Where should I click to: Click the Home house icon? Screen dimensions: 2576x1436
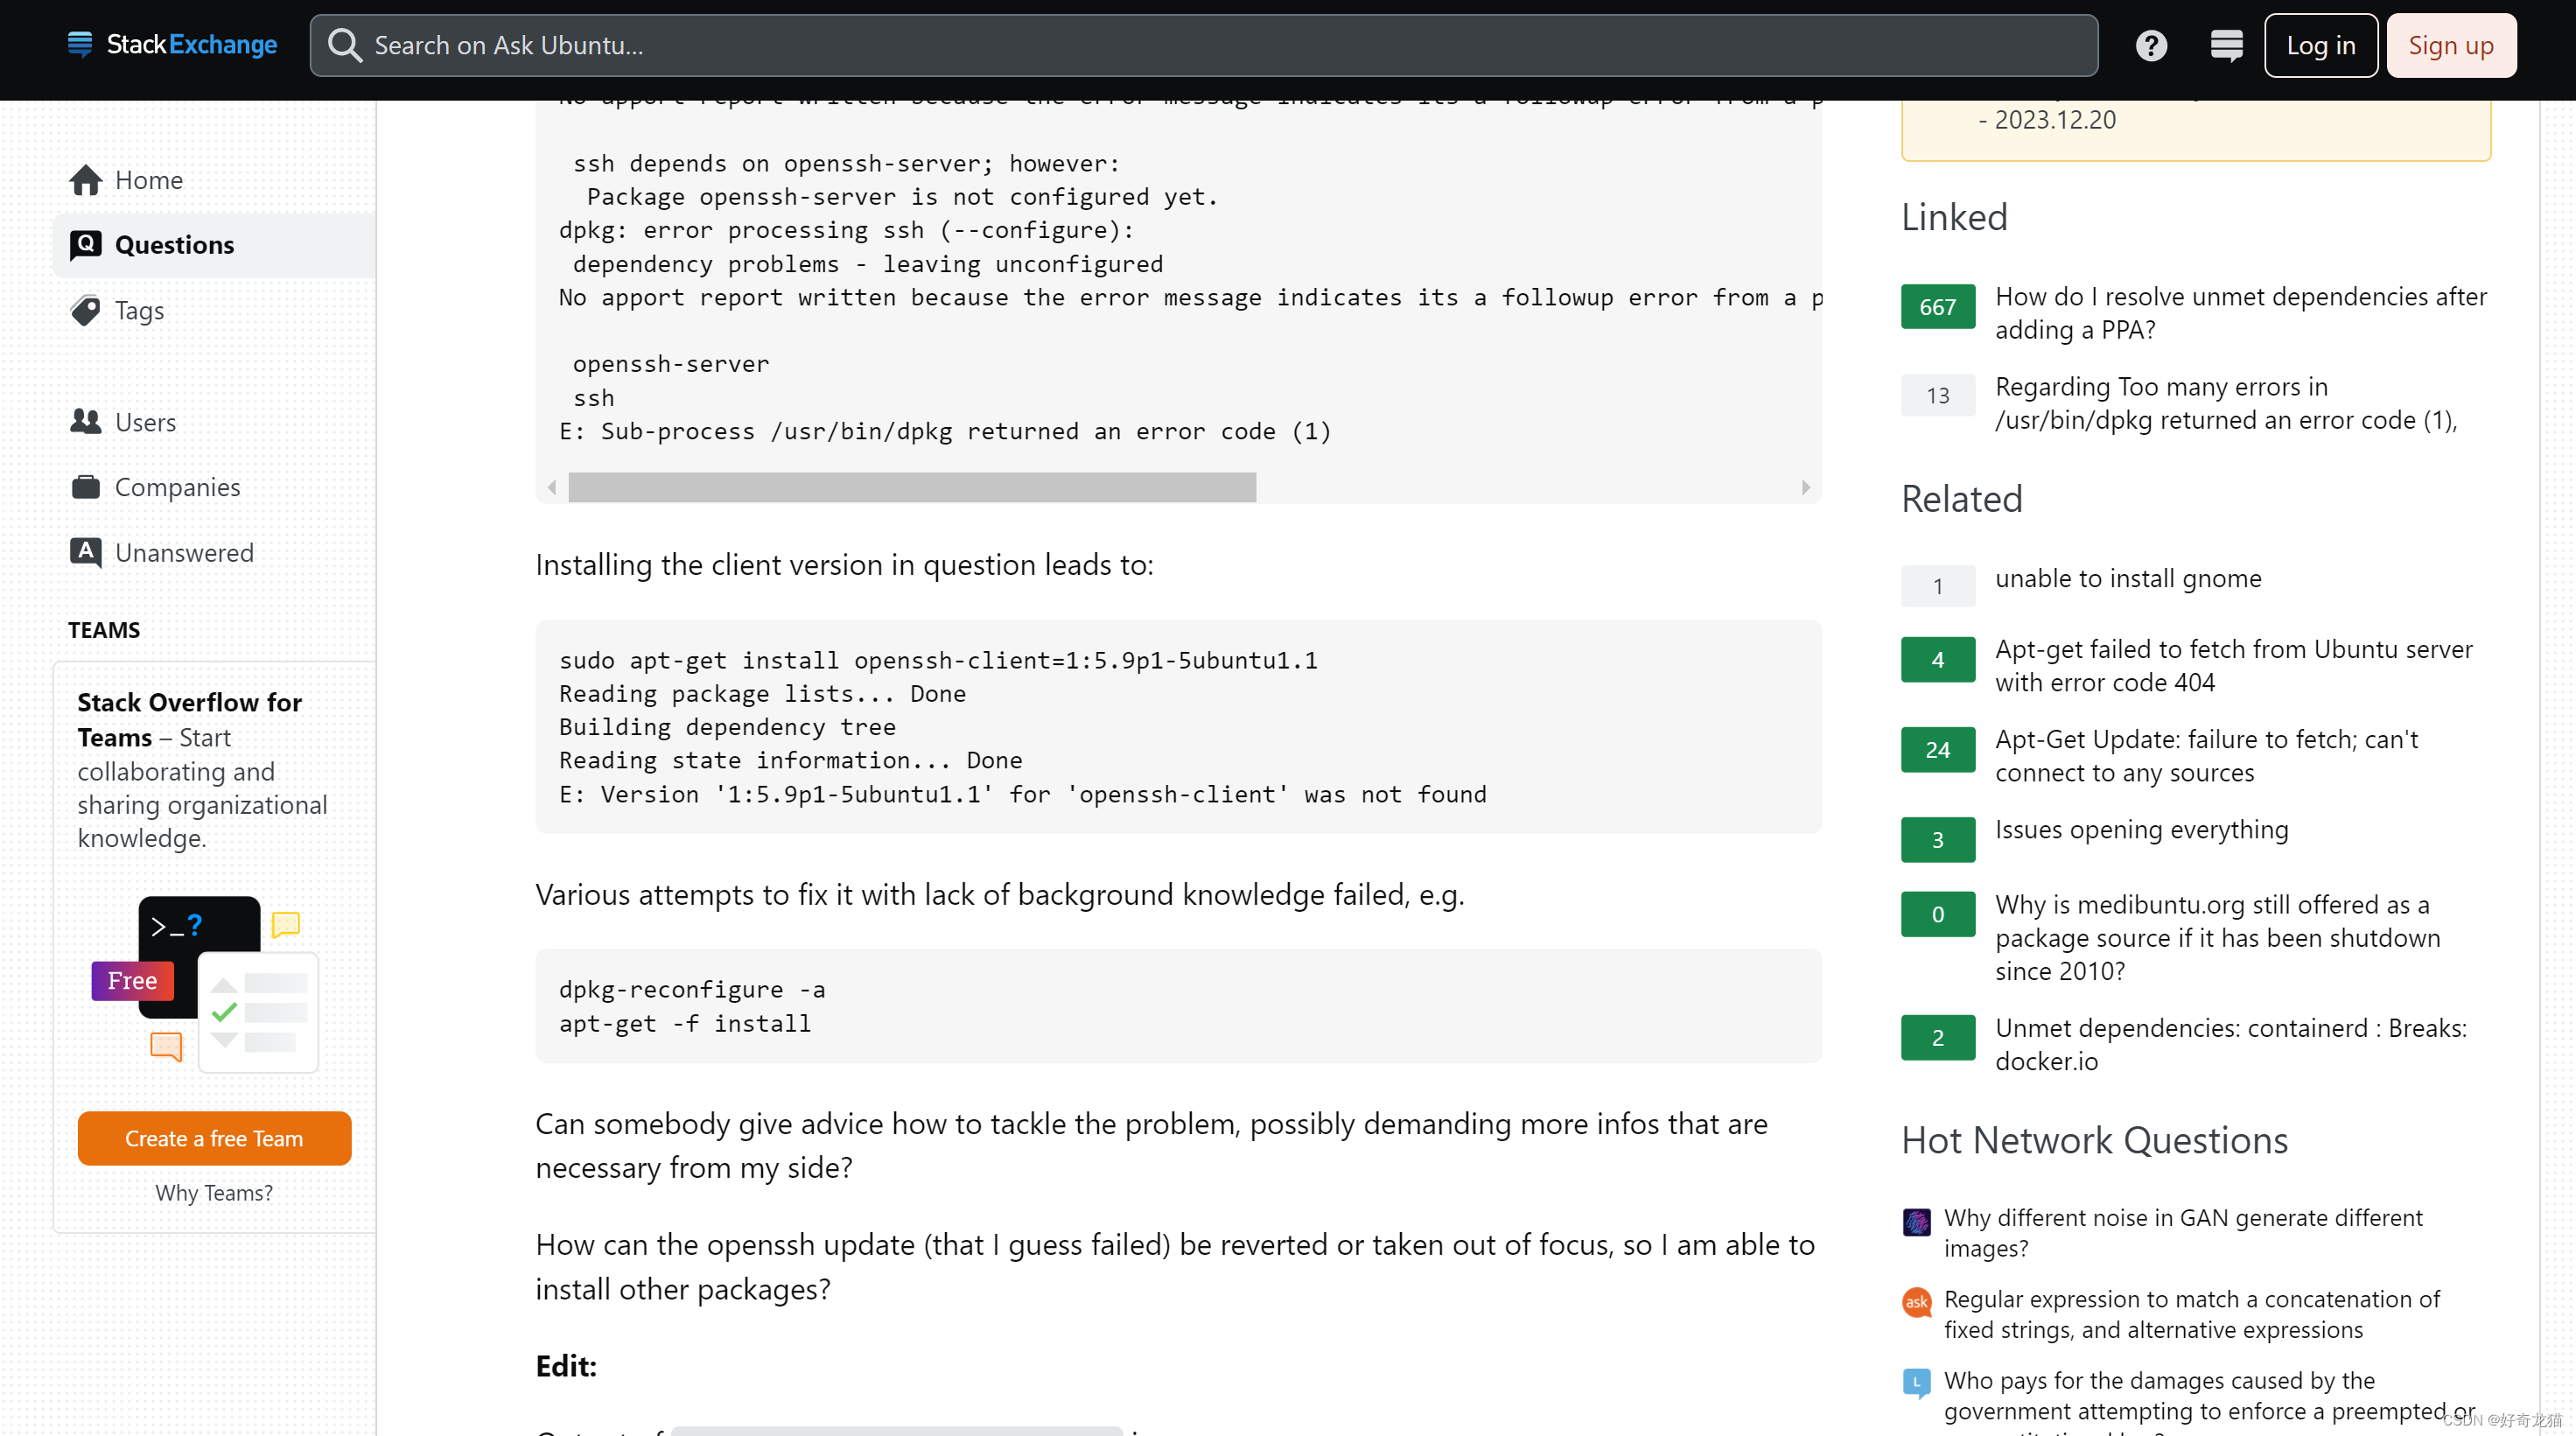86,180
